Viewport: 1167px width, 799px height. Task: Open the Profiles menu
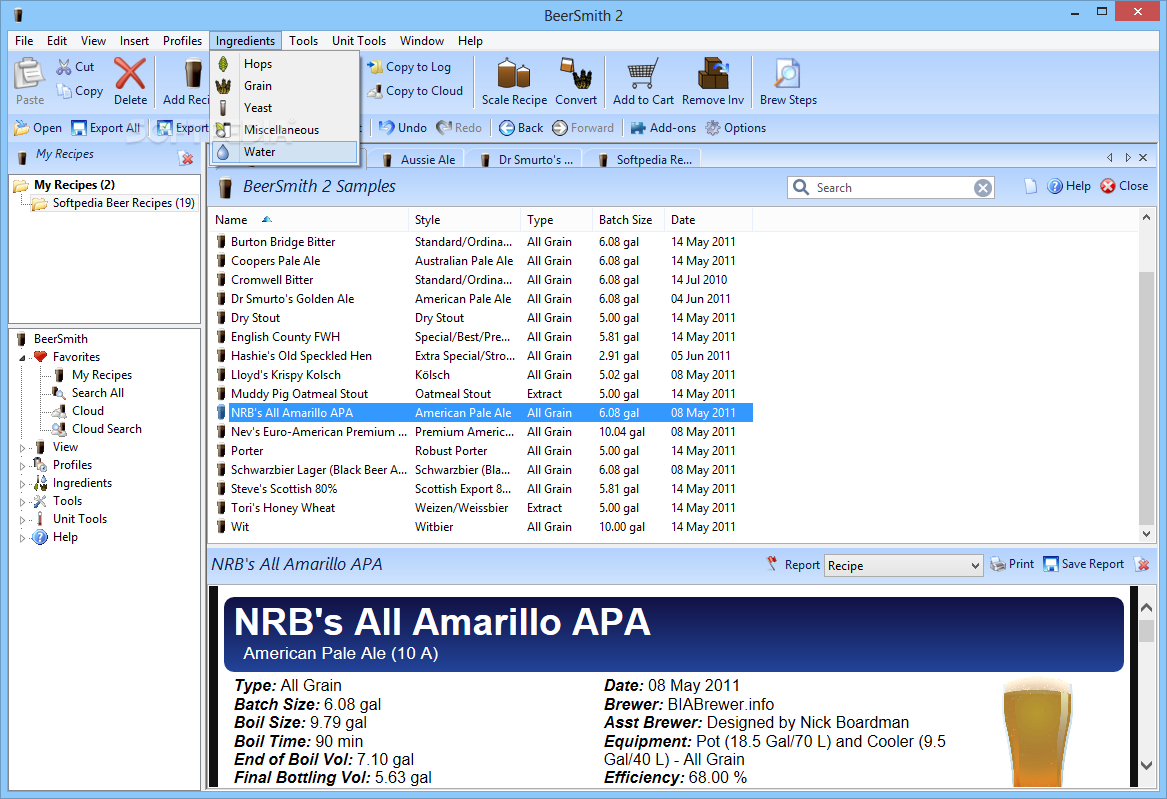click(x=182, y=41)
